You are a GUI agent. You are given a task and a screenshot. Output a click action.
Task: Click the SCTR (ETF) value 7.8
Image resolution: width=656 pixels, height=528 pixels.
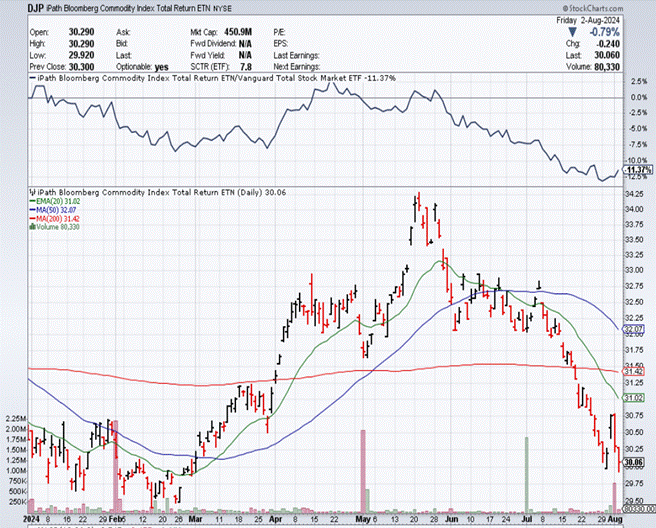[x=246, y=67]
